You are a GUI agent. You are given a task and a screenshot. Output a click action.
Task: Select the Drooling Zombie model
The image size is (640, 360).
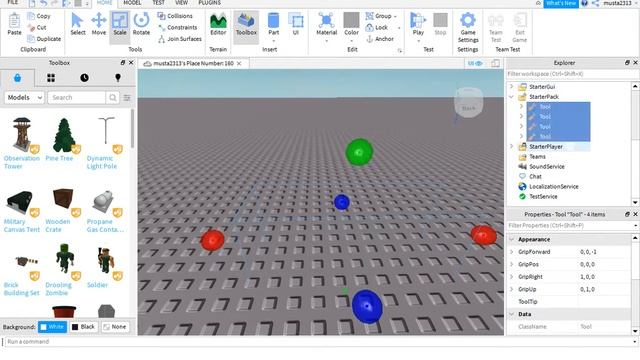63,270
